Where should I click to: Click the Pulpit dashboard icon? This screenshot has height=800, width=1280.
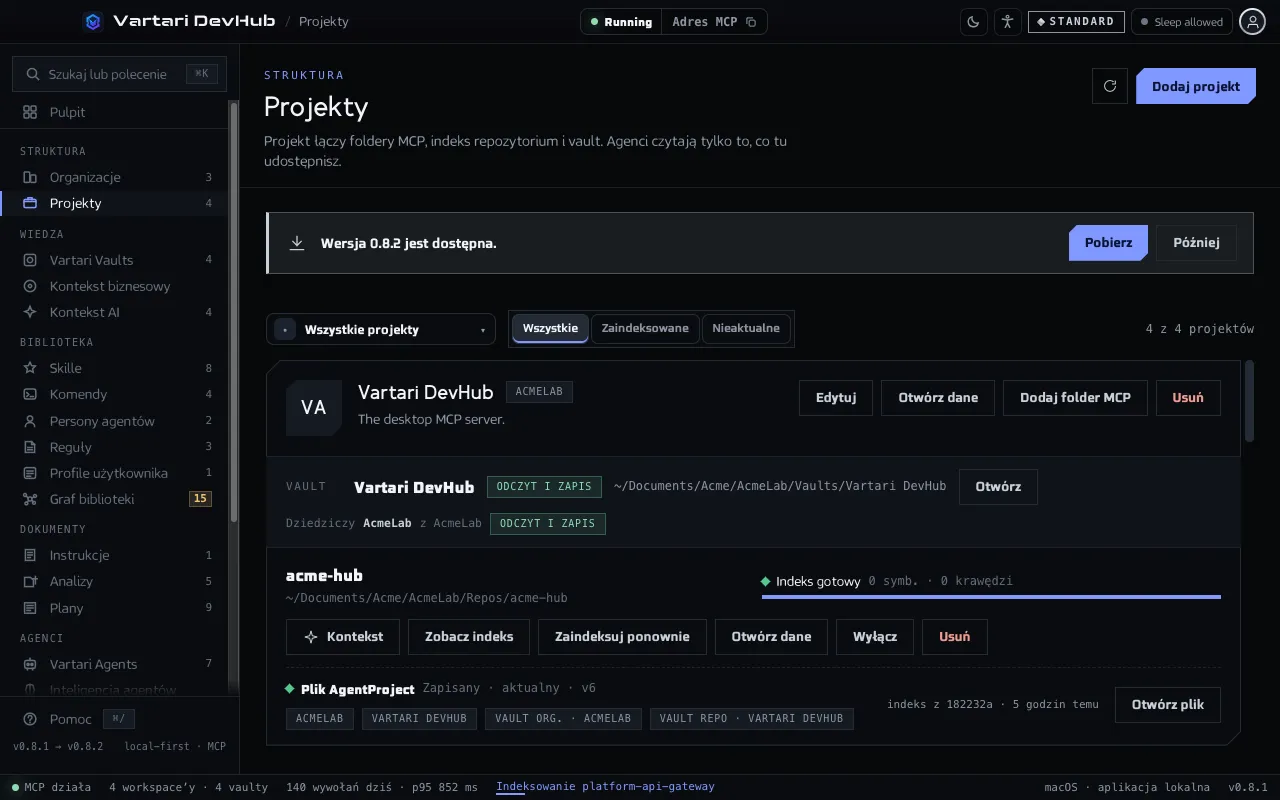click(x=30, y=112)
